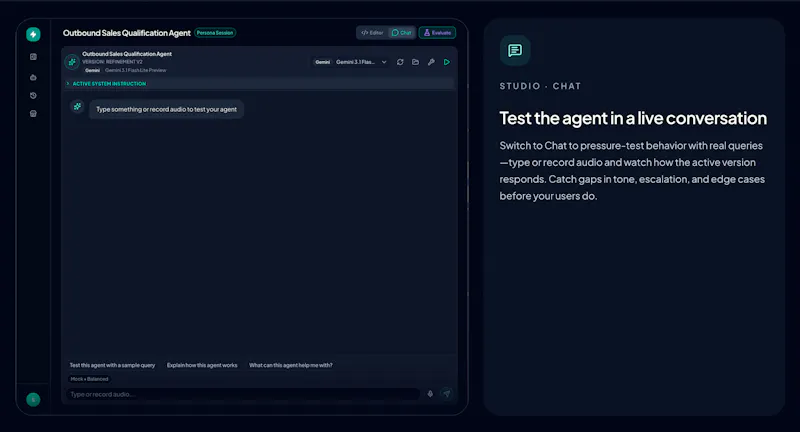This screenshot has width=800, height=432.
Task: Click the green user avatar in sidebar
Action: pos(33,399)
